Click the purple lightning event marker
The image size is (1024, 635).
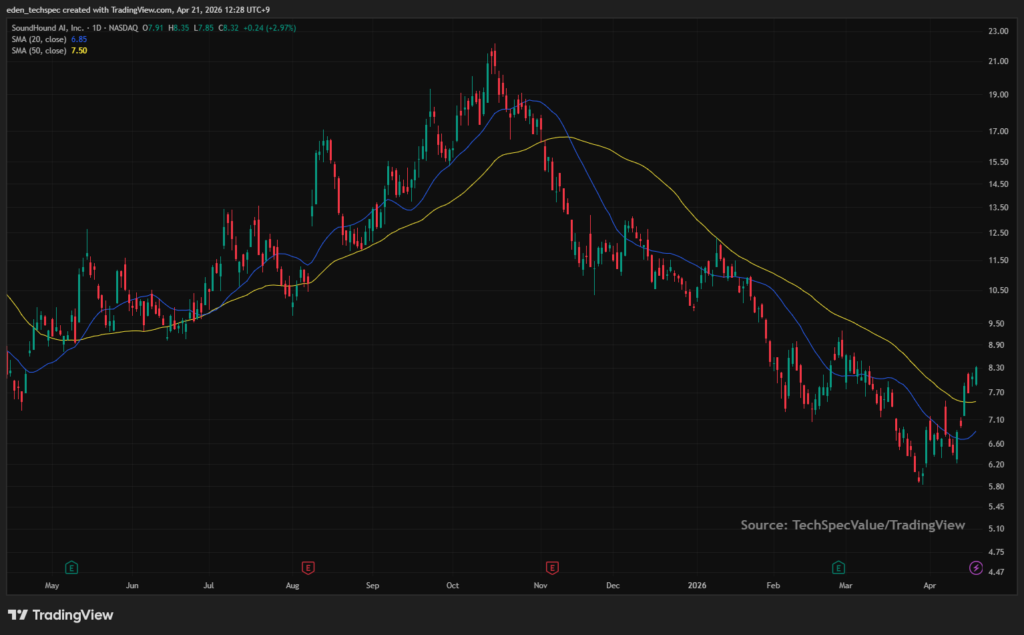[976, 567]
